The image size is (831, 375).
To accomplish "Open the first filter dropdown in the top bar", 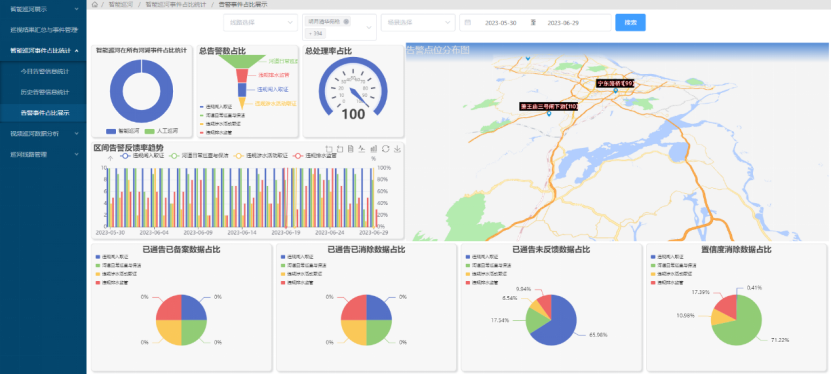I will pos(260,23).
